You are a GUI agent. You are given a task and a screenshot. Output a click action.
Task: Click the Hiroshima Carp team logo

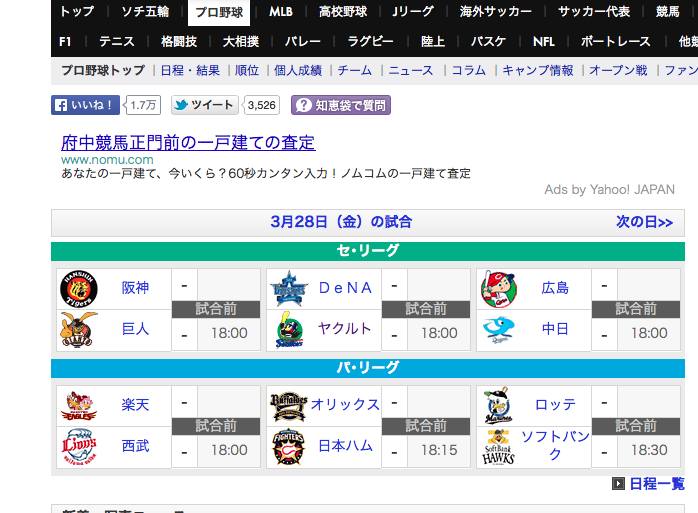click(499, 289)
